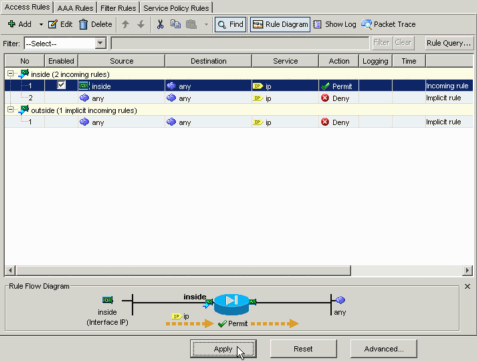Click the Delete trash button
477x361 pixels.
coord(95,24)
